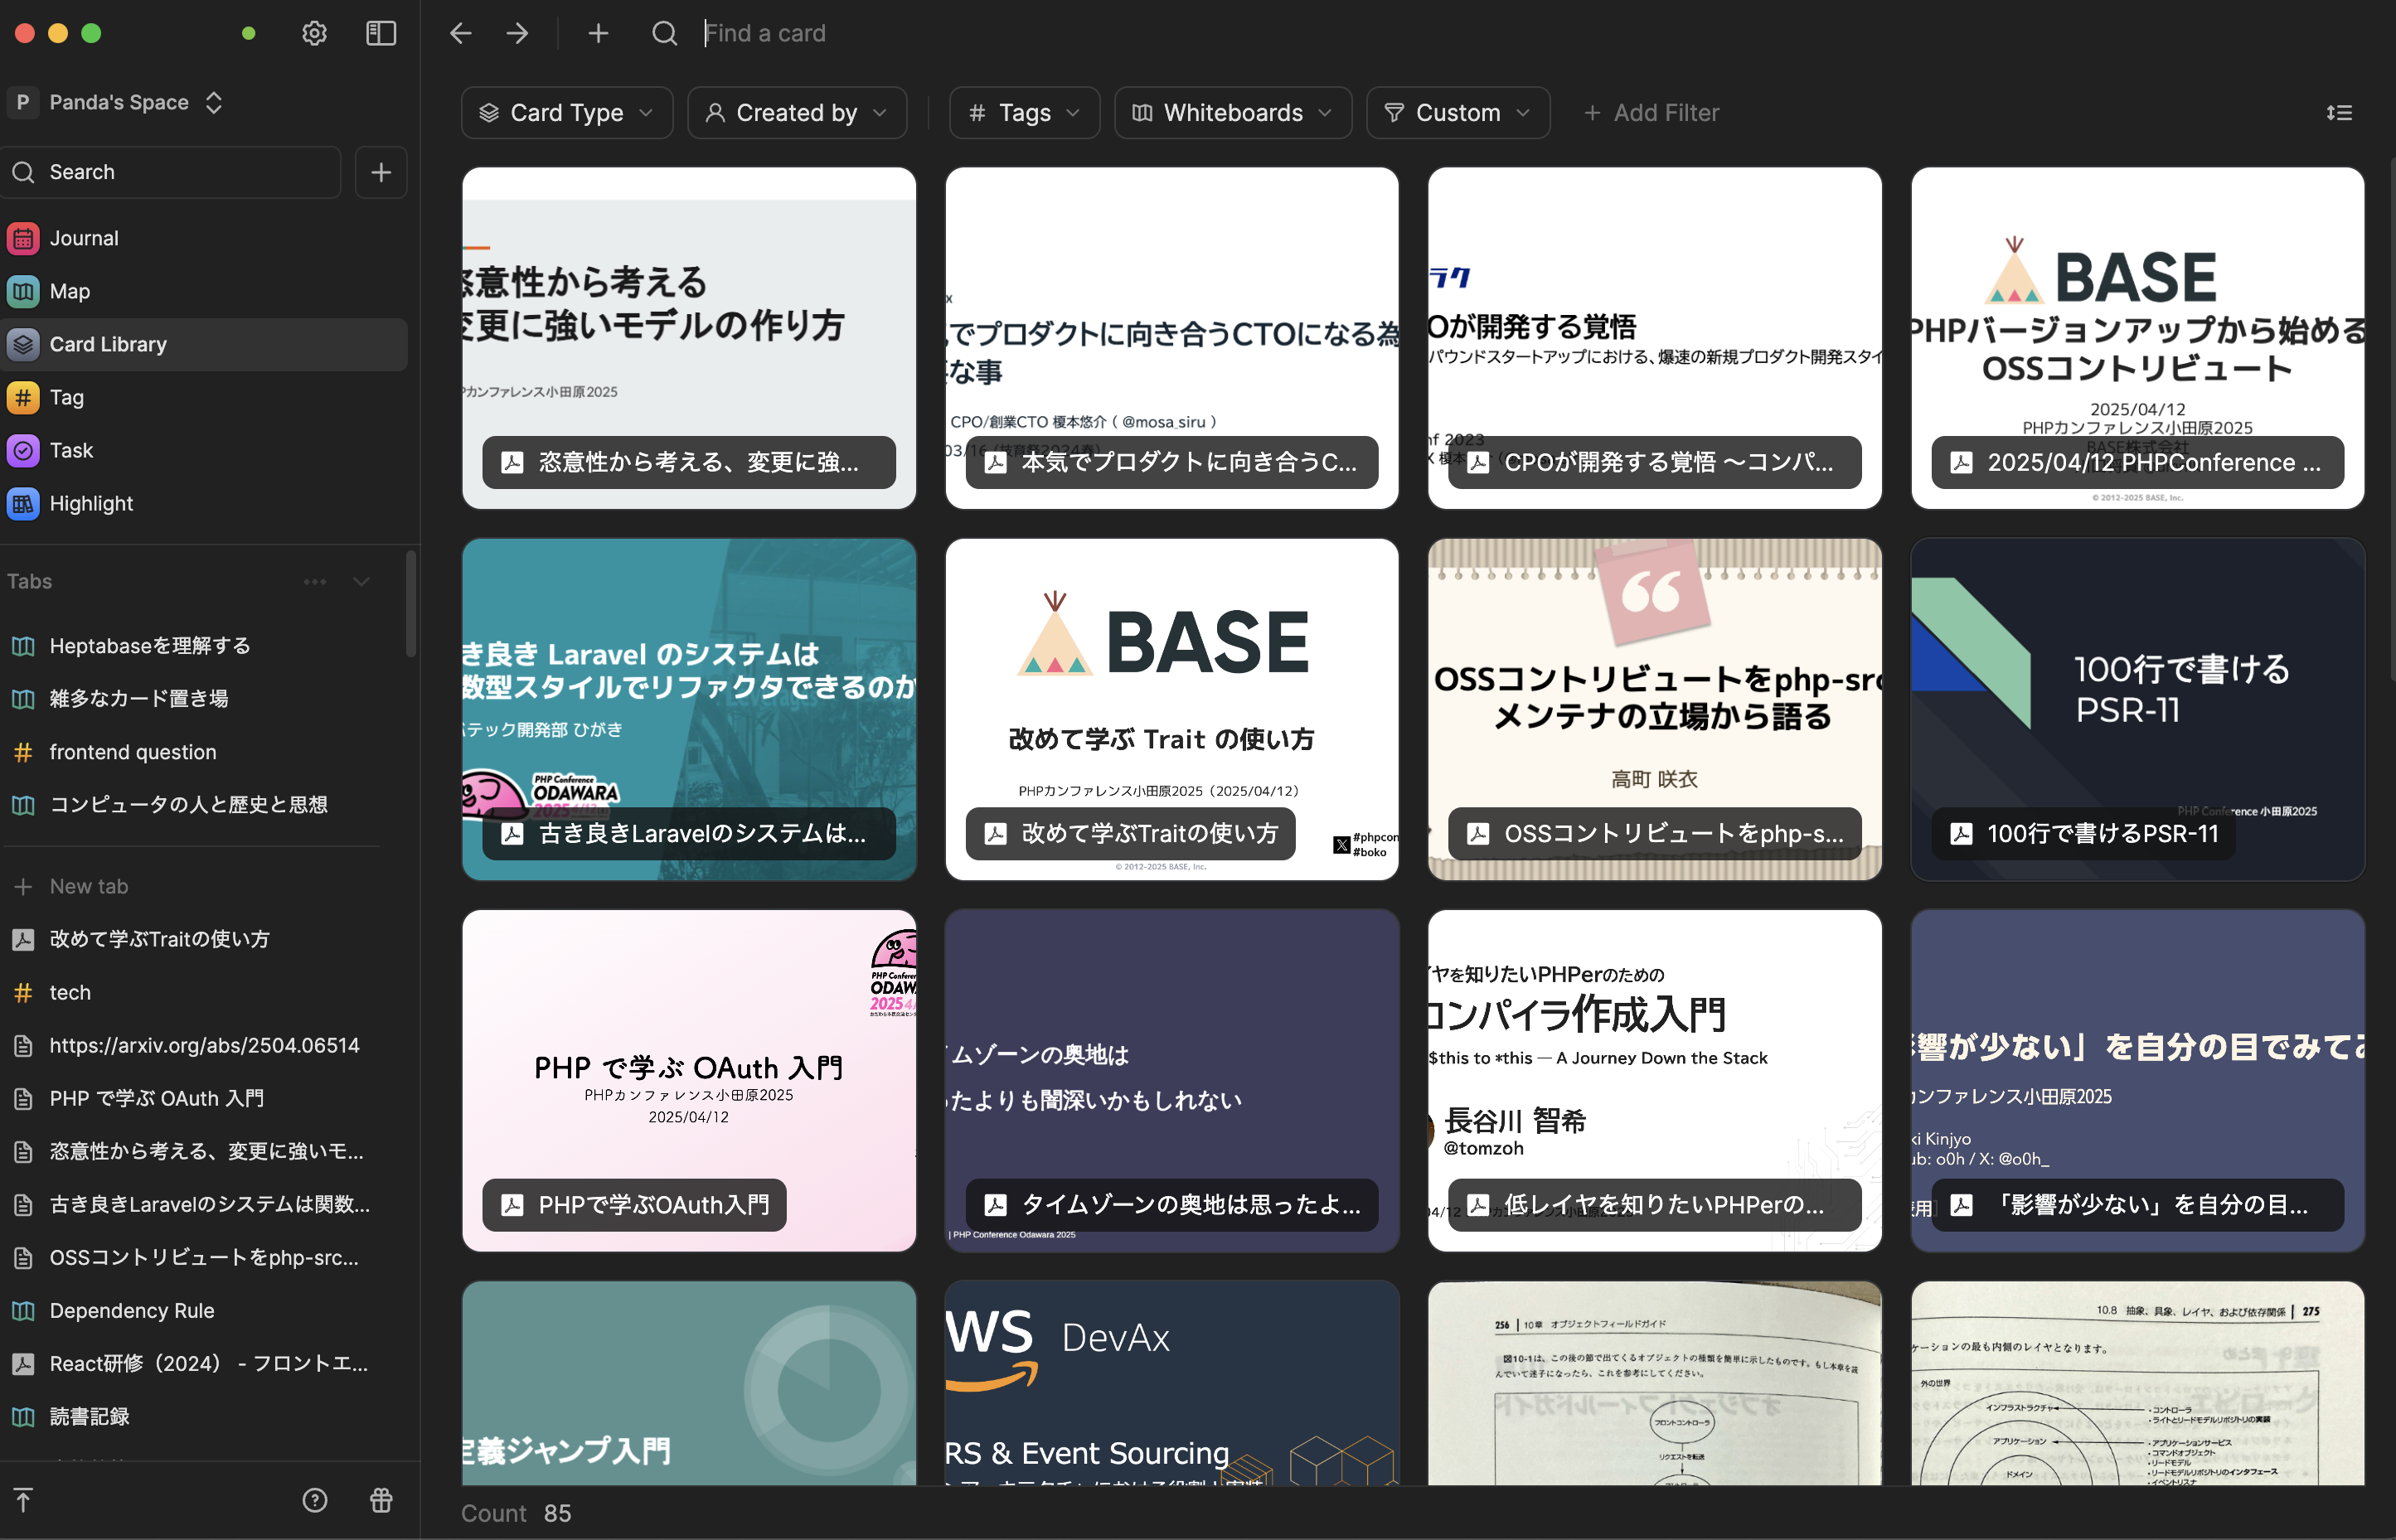Open the Map view
This screenshot has width=2396, height=1540.
pyautogui.click(x=70, y=291)
